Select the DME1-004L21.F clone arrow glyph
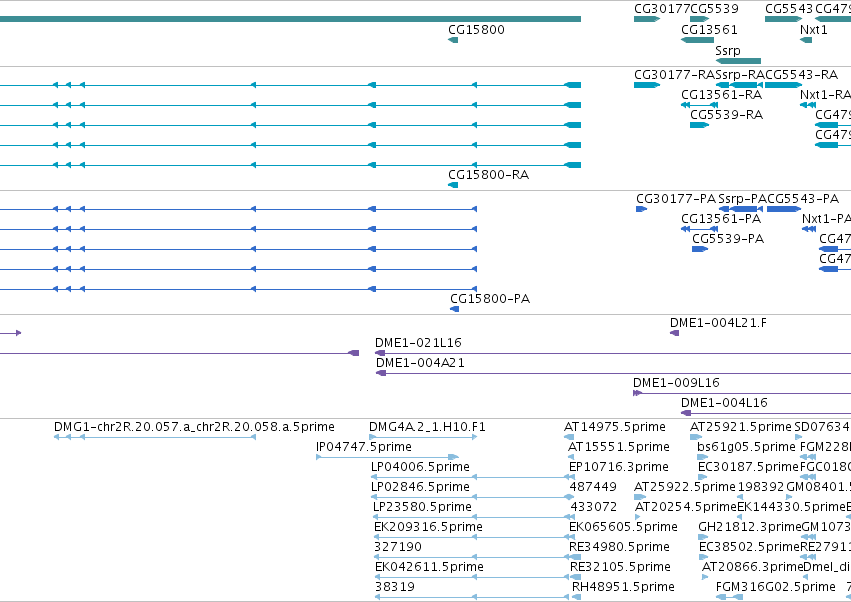Screen dimensions: 851x602 coord(674,333)
